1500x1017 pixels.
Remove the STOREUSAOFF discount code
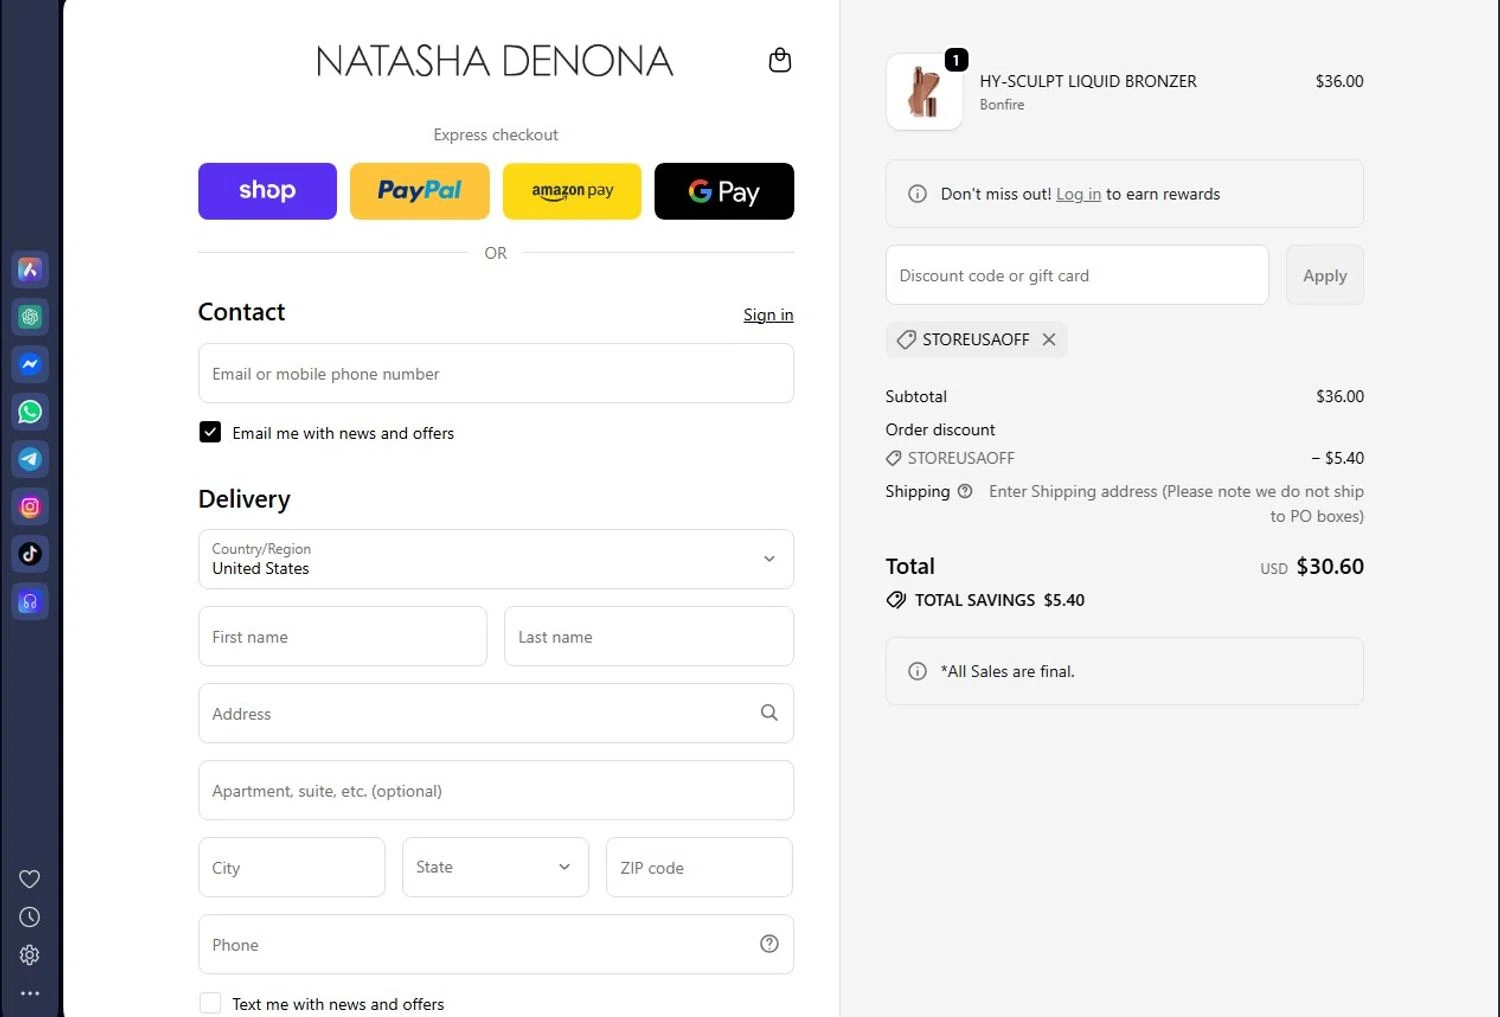(1049, 339)
